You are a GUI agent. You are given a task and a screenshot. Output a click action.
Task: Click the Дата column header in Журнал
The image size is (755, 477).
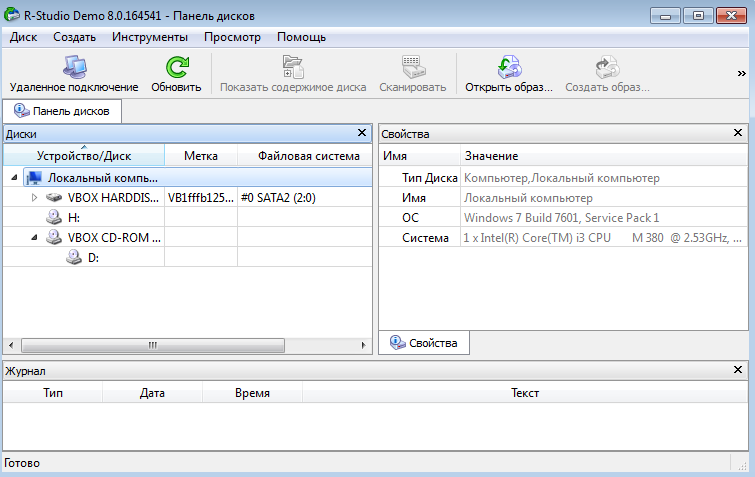point(152,393)
